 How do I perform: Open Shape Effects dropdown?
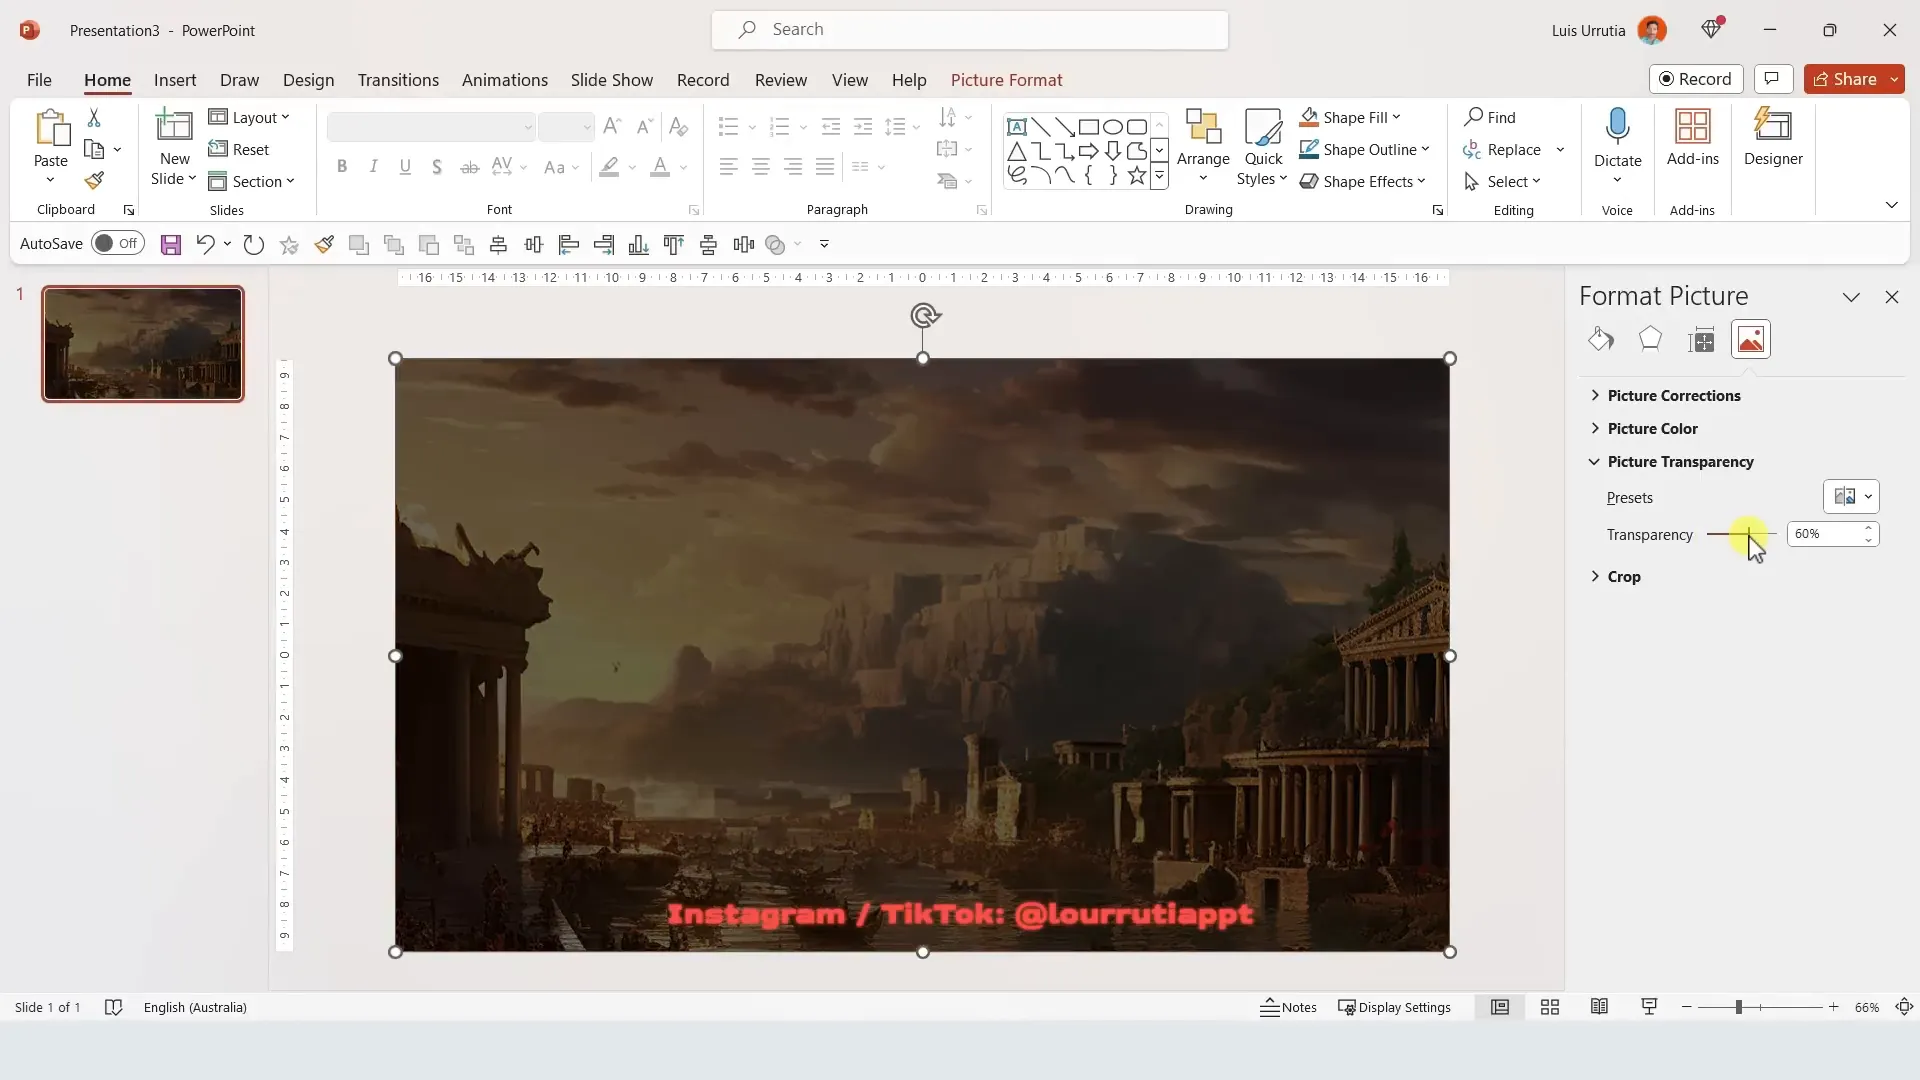[x=1362, y=181]
